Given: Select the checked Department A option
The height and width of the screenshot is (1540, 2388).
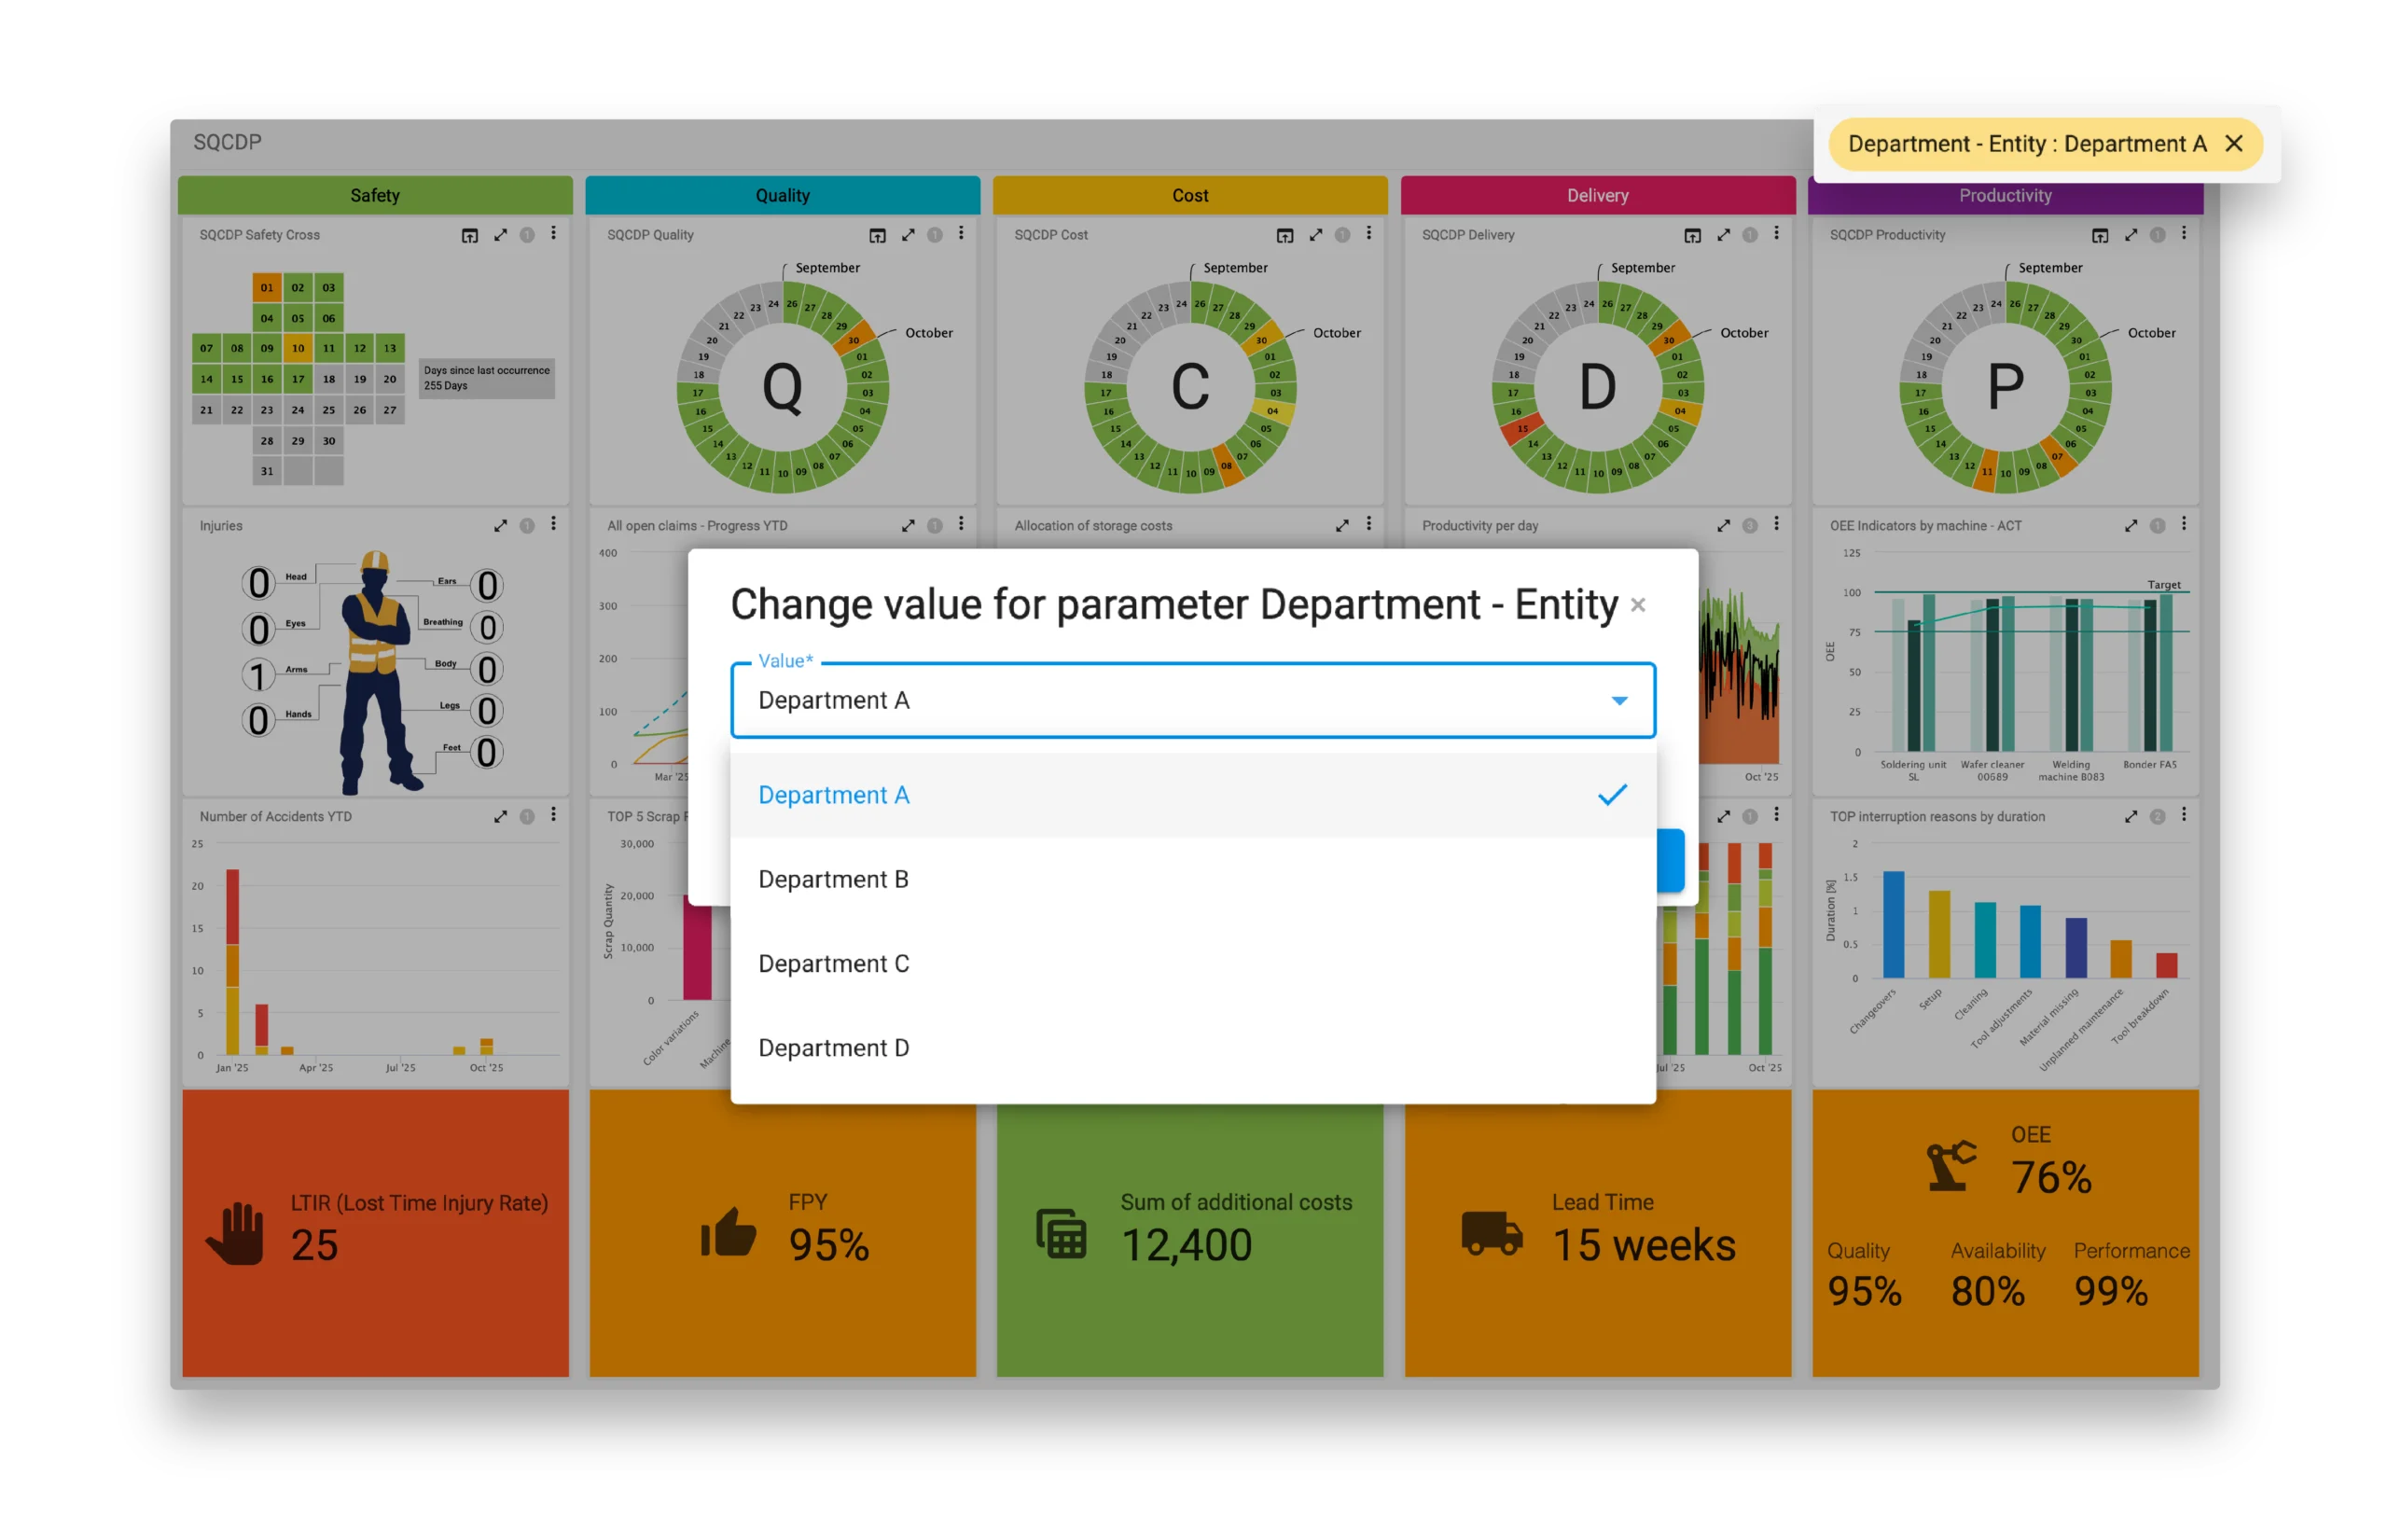Looking at the screenshot, I should click(833, 795).
